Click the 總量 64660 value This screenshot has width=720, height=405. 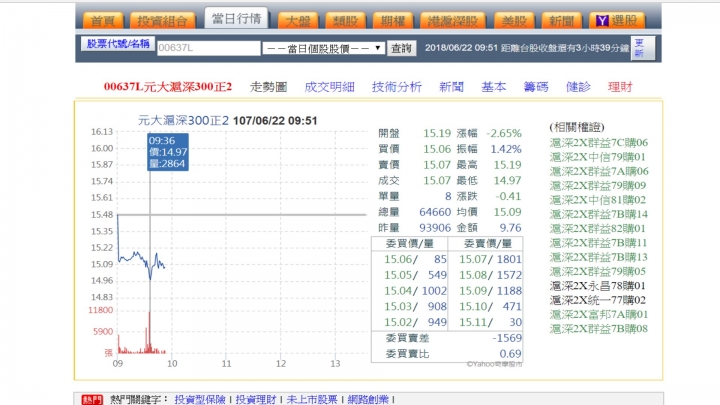[435, 212]
